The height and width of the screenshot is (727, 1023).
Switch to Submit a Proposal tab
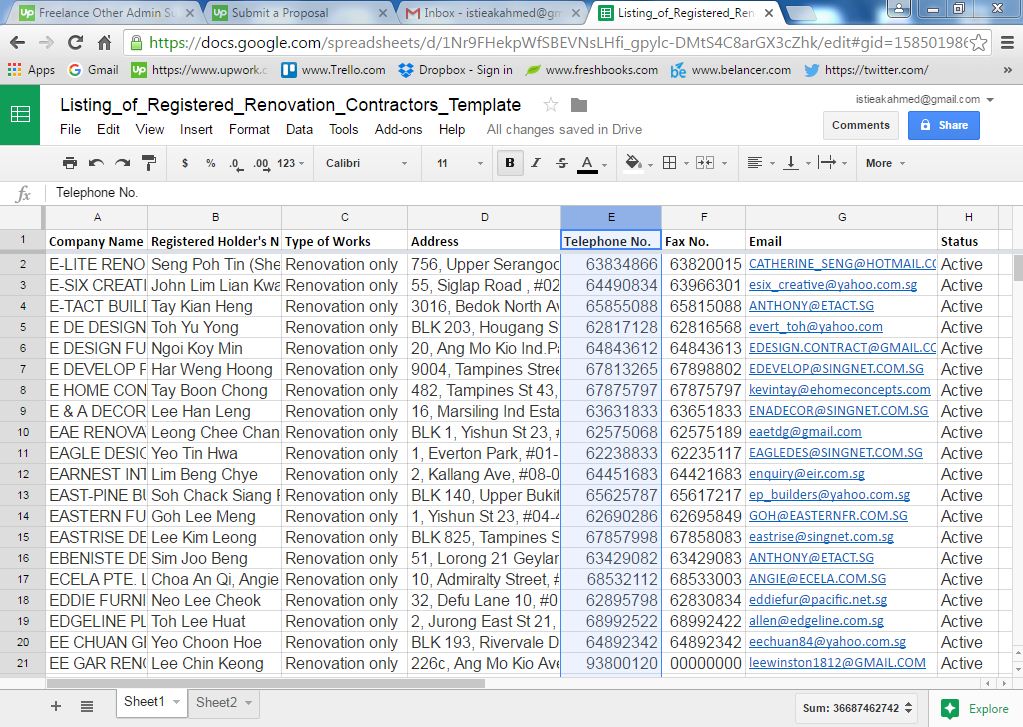pyautogui.click(x=300, y=13)
